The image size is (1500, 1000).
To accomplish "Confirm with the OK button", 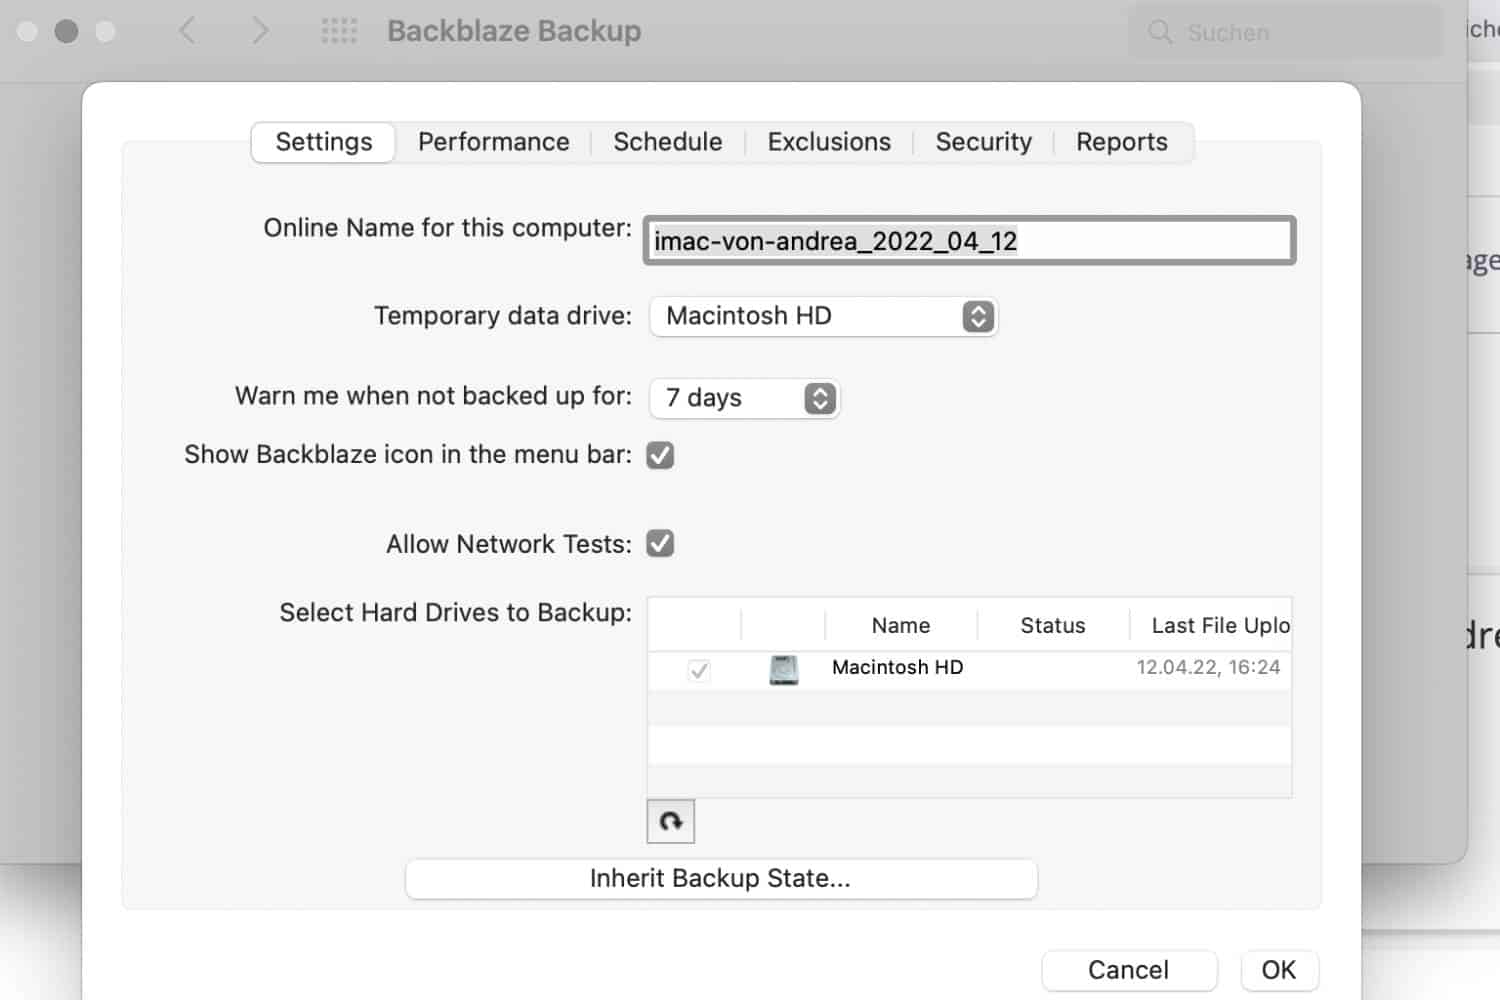I will click(x=1279, y=970).
